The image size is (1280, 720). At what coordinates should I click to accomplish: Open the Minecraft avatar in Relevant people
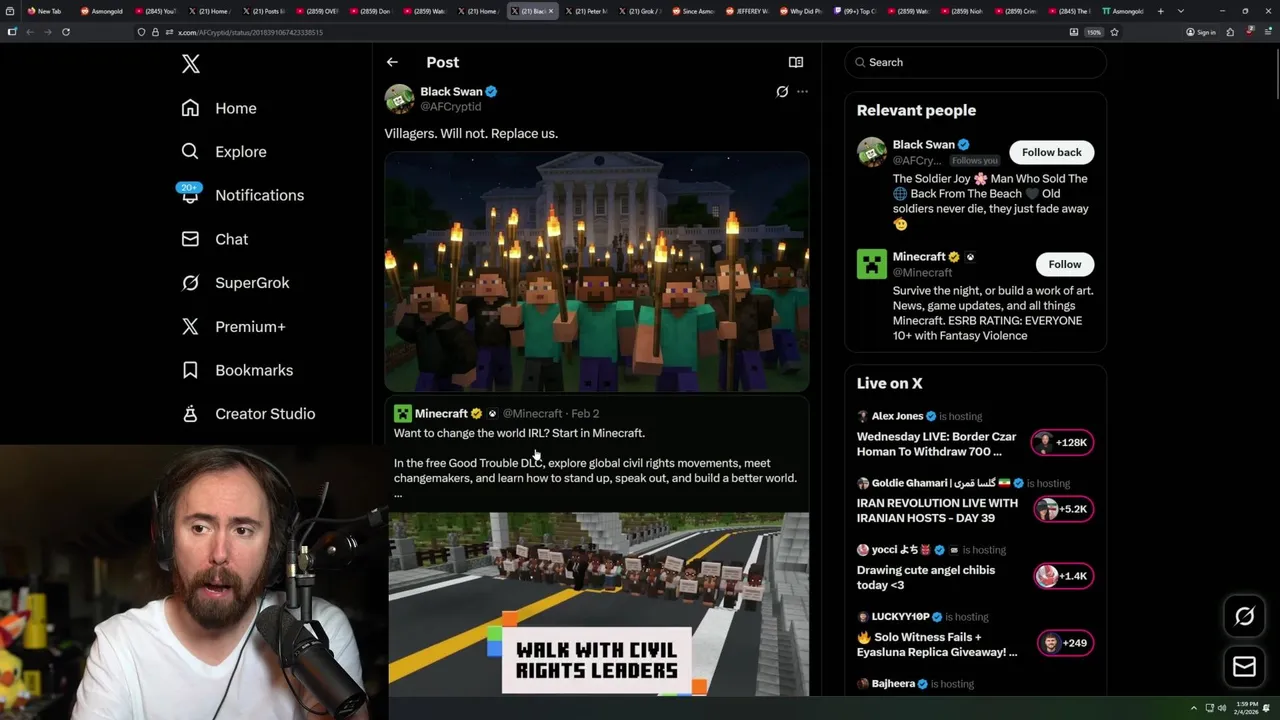click(x=871, y=264)
